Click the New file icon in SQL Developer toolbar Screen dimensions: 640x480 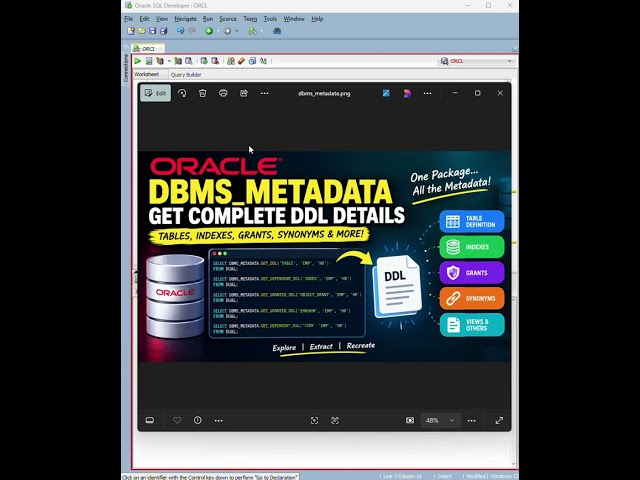(131, 31)
